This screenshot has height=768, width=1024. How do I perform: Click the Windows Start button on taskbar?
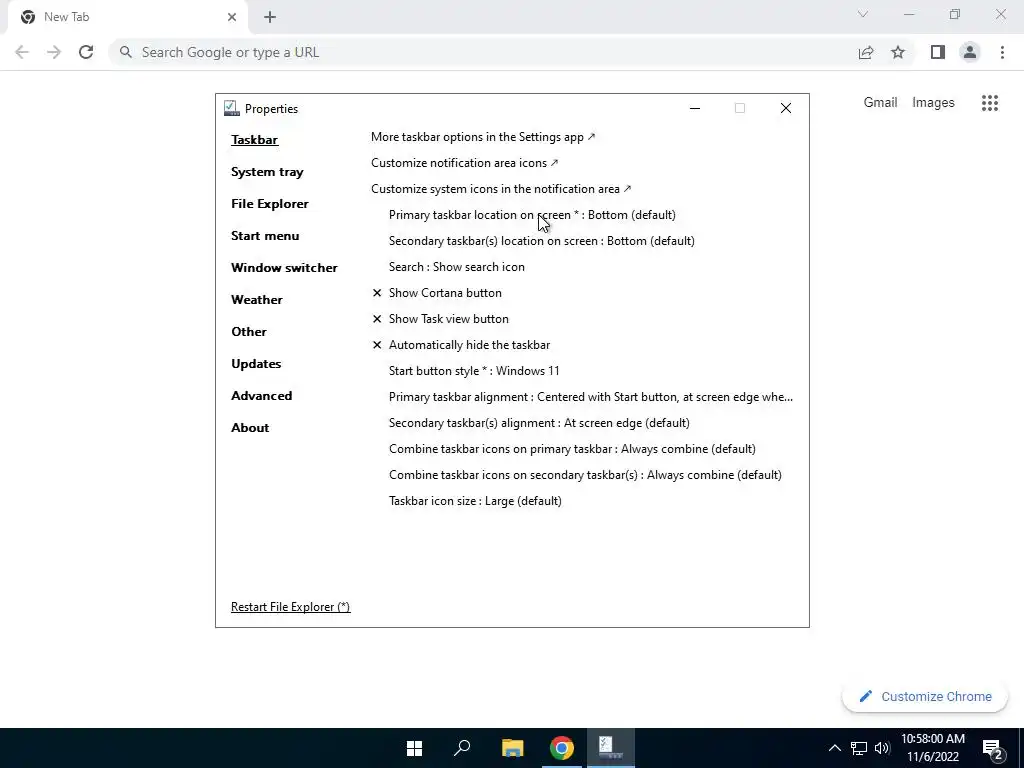pyautogui.click(x=414, y=748)
